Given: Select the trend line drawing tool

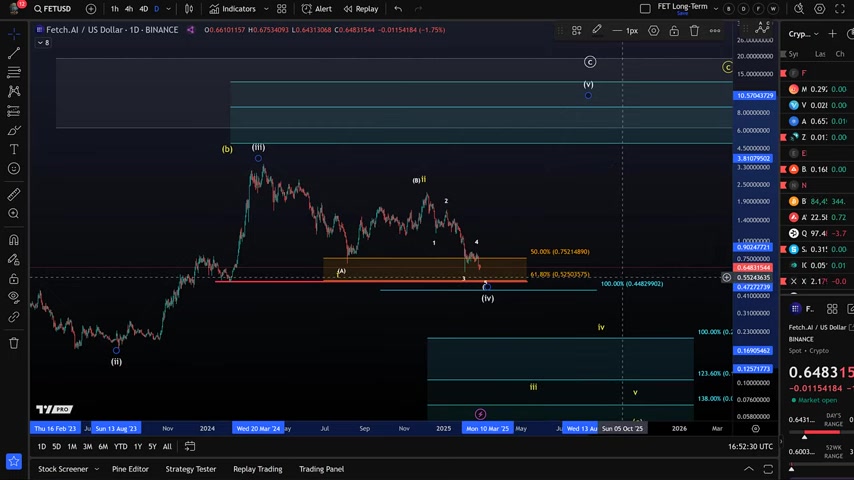Looking at the screenshot, I should 14,53.
